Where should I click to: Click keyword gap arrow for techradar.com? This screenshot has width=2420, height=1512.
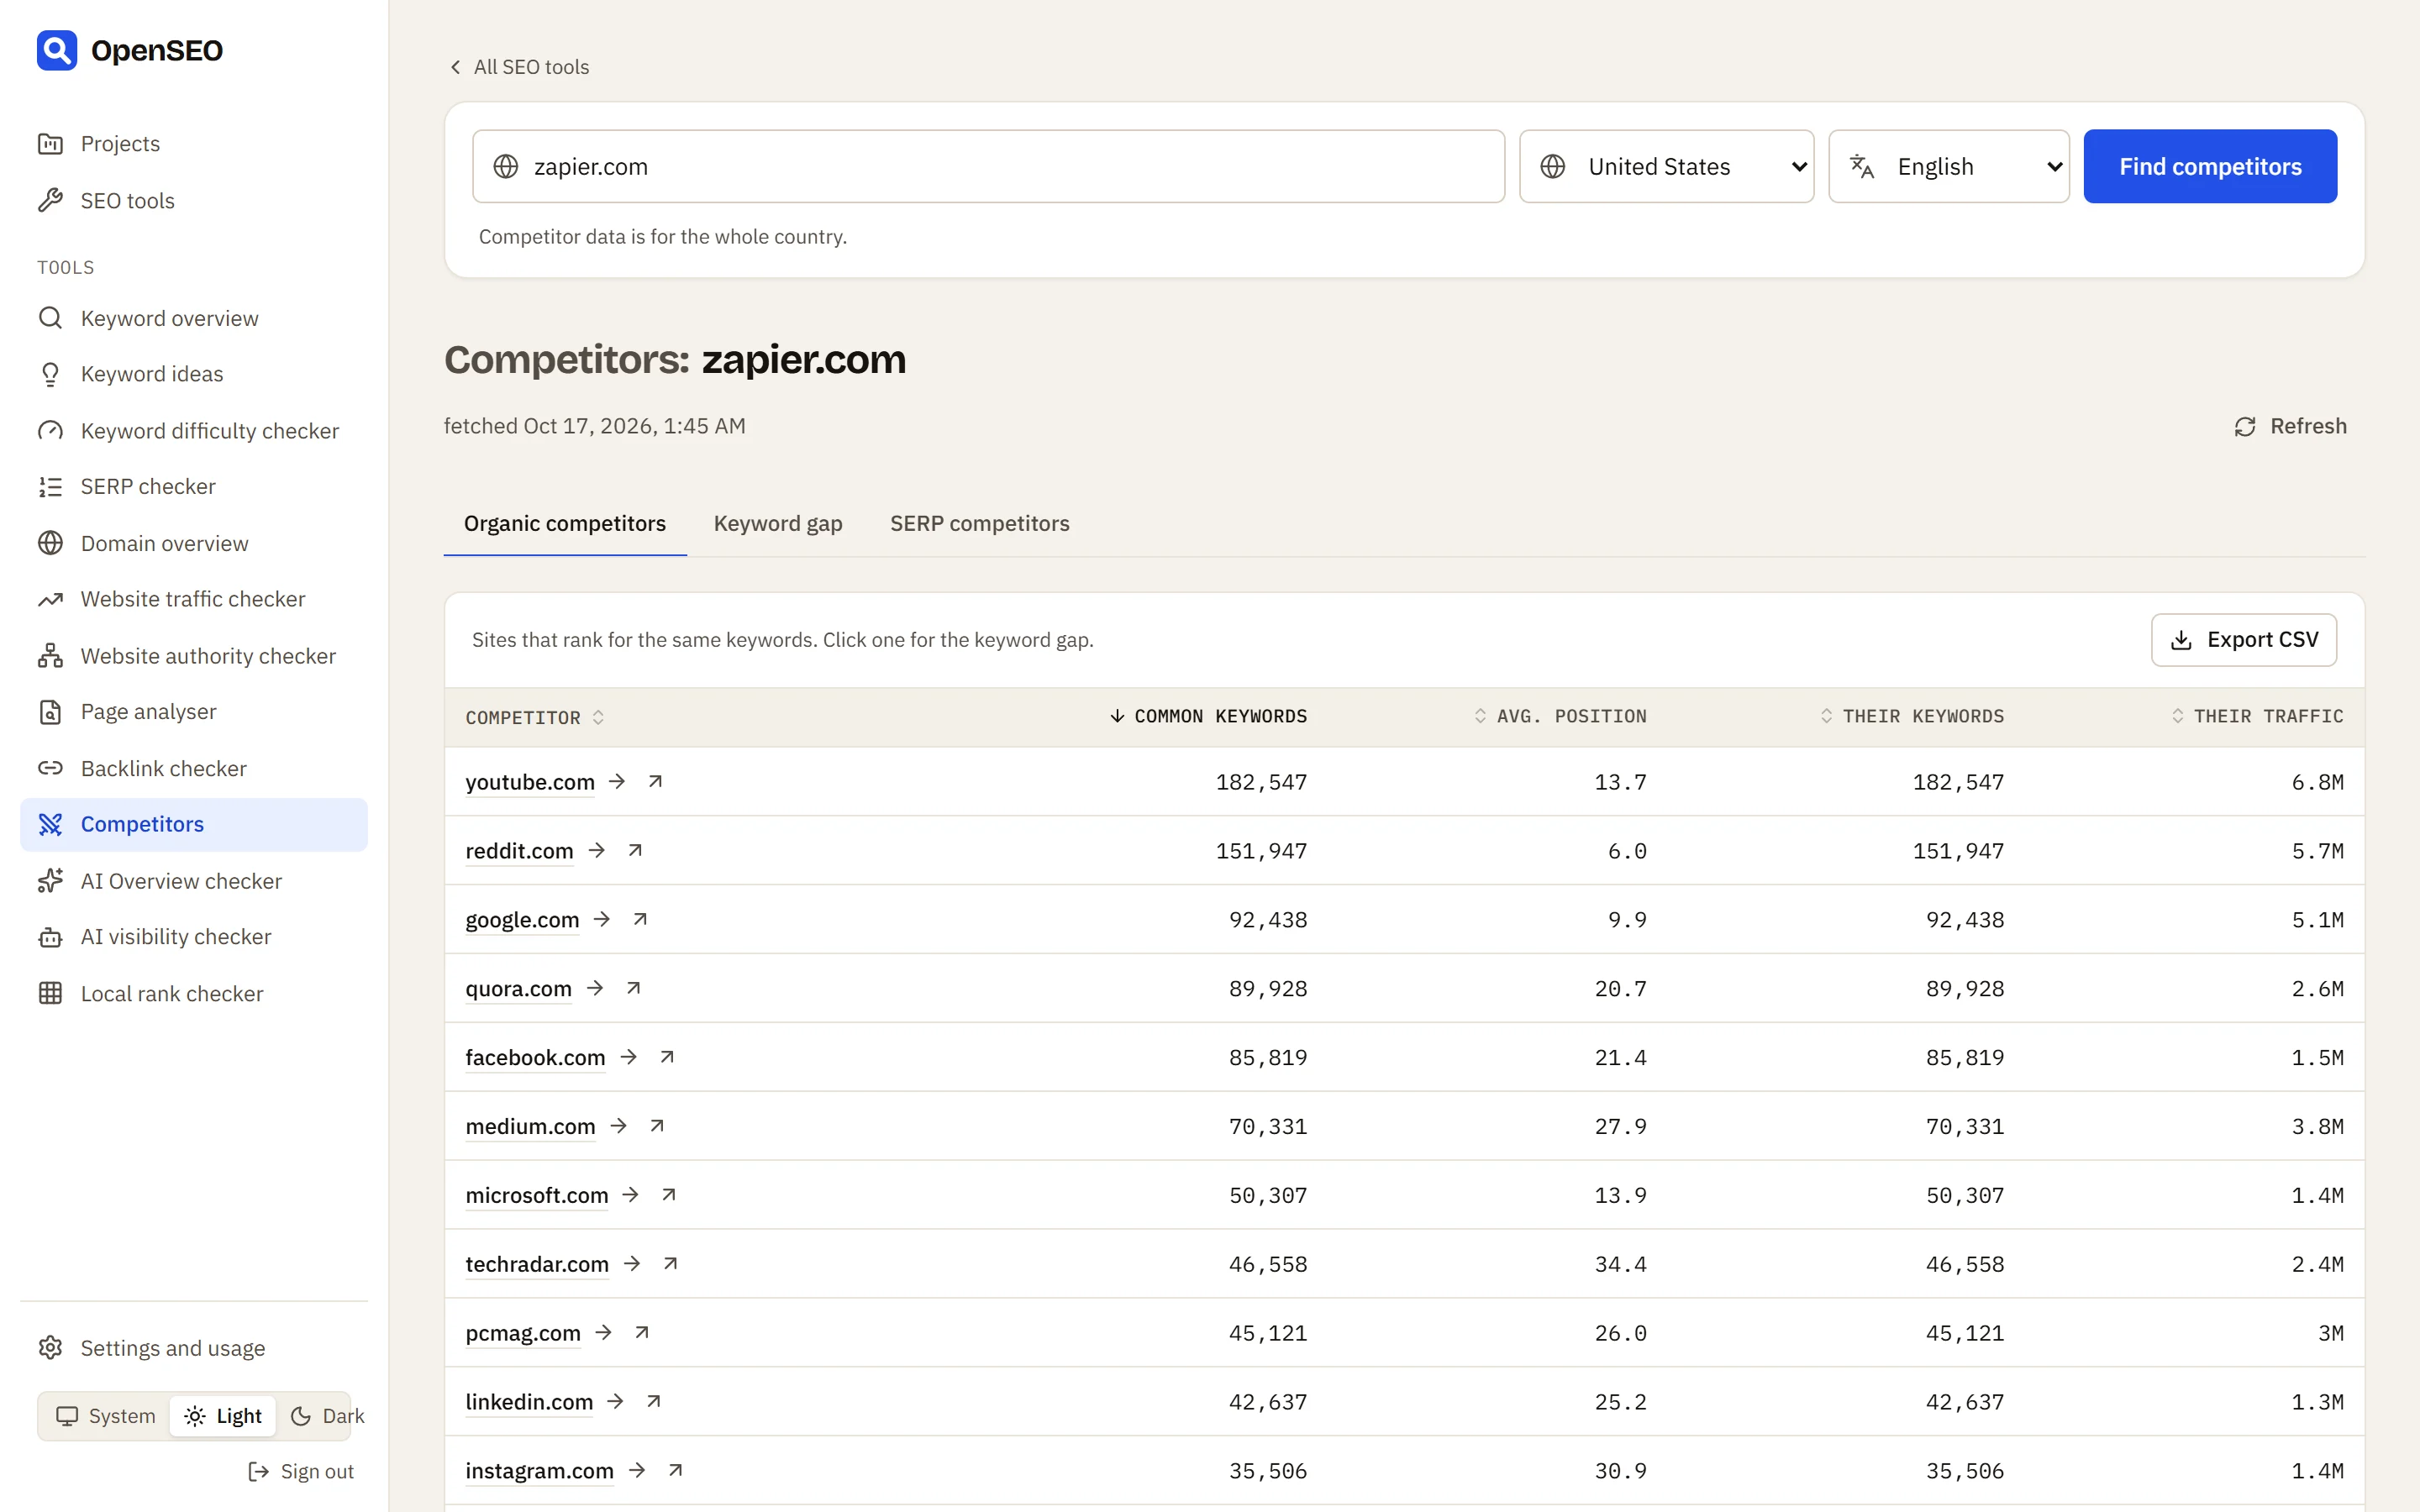coord(632,1264)
